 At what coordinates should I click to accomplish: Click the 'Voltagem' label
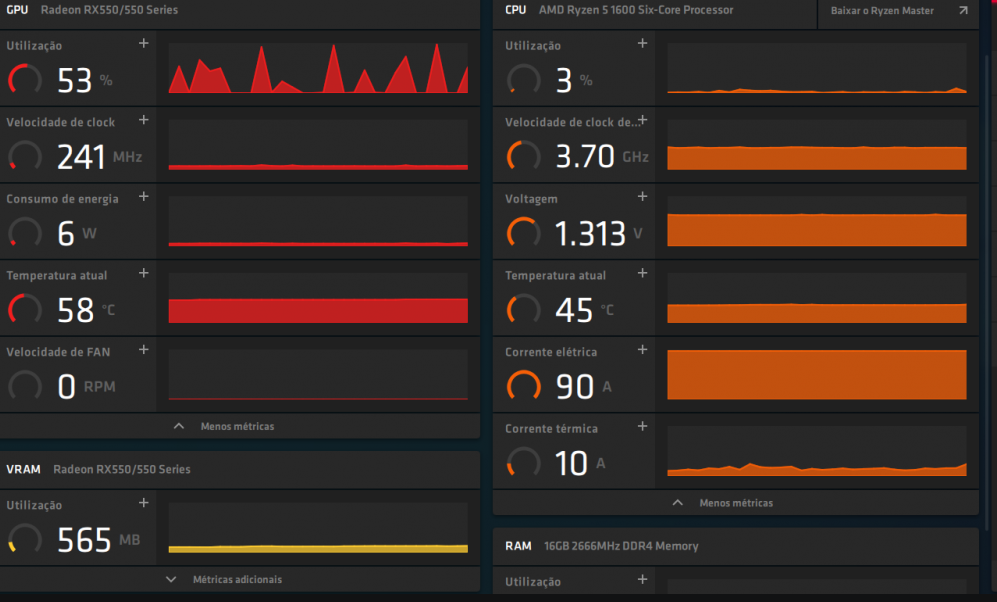point(531,199)
